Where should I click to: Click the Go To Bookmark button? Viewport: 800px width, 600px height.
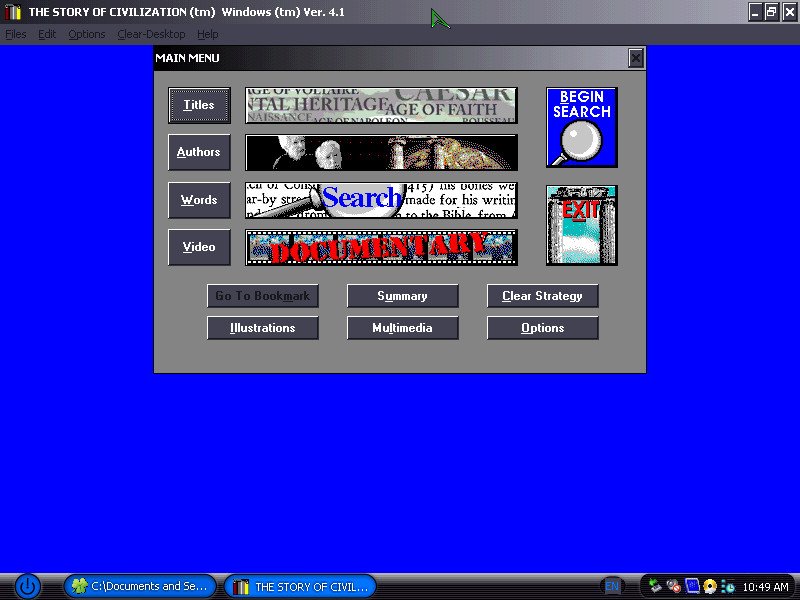263,296
